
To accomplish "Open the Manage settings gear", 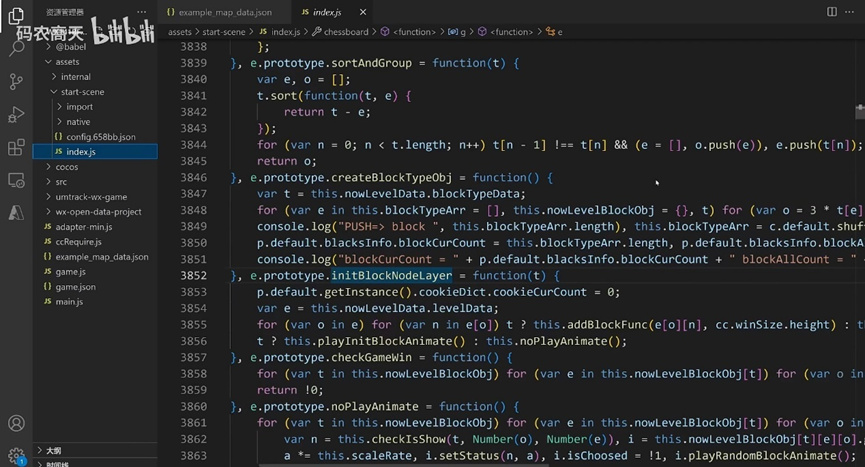I will (16, 455).
